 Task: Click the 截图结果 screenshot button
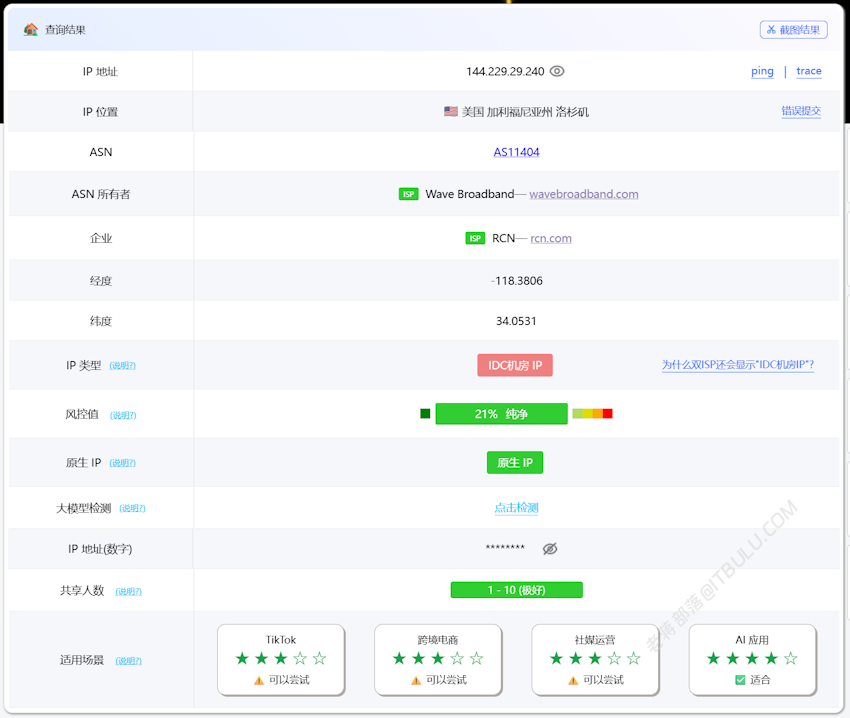[x=794, y=30]
